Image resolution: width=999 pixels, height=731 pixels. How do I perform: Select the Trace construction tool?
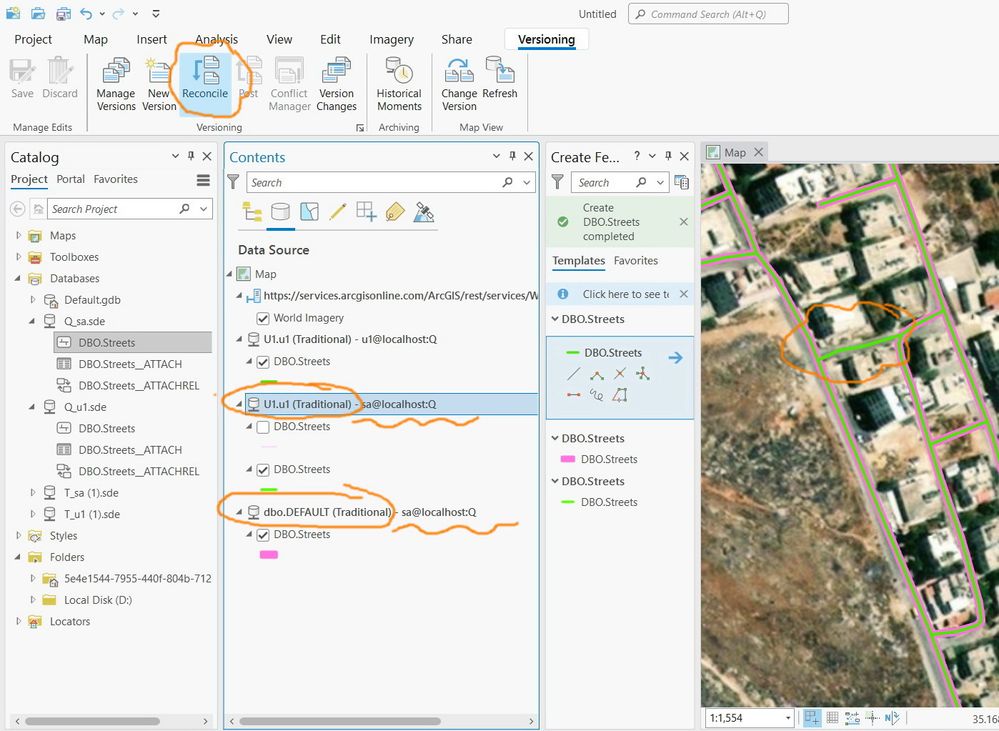620,395
